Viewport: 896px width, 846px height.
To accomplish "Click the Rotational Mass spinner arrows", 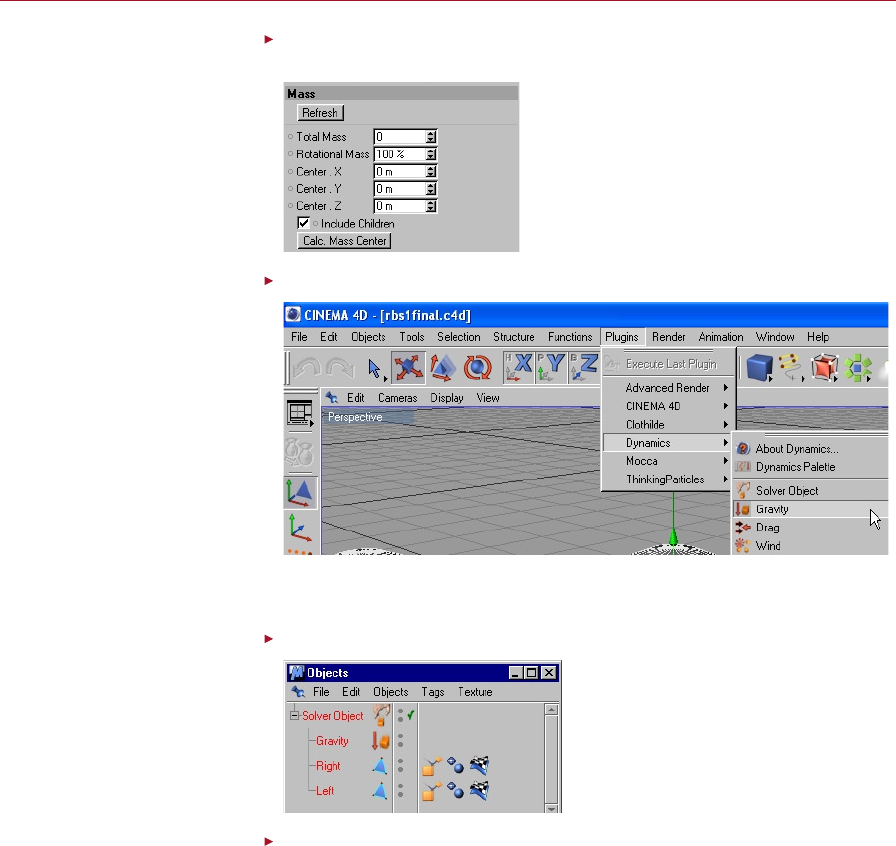I will pyautogui.click(x=431, y=154).
